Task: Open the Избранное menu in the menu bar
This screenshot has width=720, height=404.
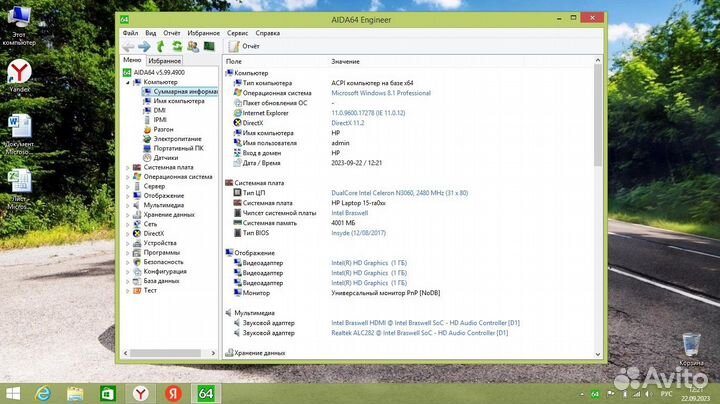Action: pyautogui.click(x=203, y=33)
